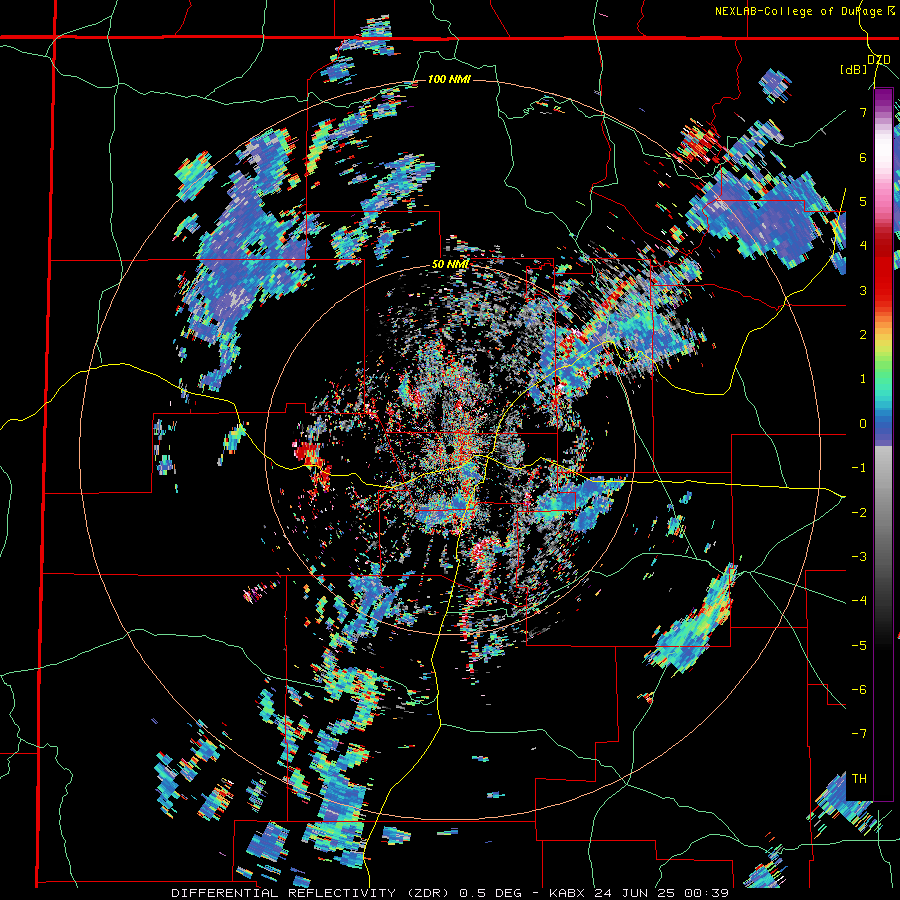This screenshot has width=900, height=900.
Task: Click the 4 label on ZDR legend
Action: (x=863, y=246)
